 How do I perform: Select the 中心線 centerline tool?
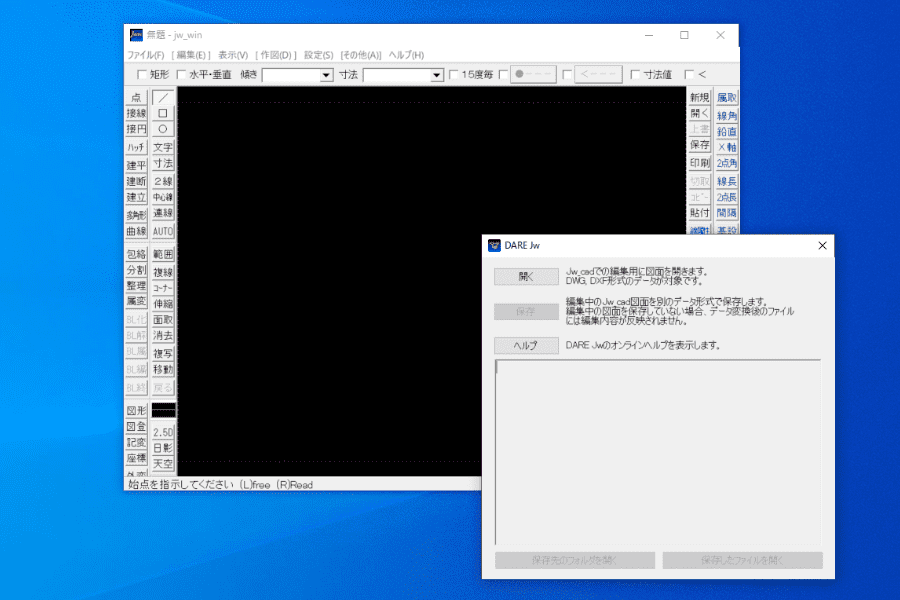point(163,197)
